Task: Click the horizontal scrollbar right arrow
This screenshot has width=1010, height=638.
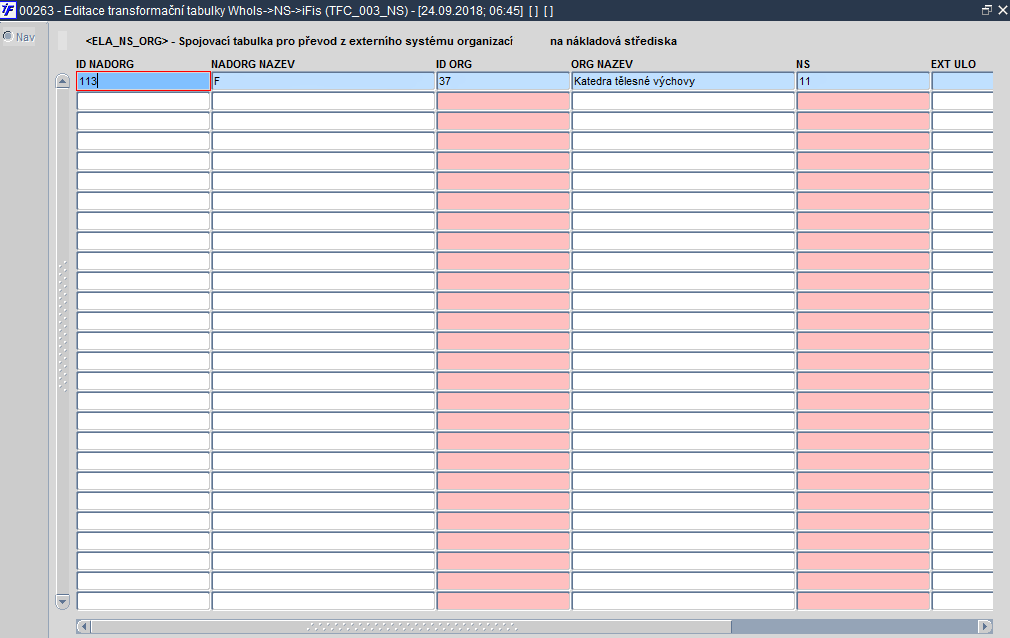Action: (985, 626)
